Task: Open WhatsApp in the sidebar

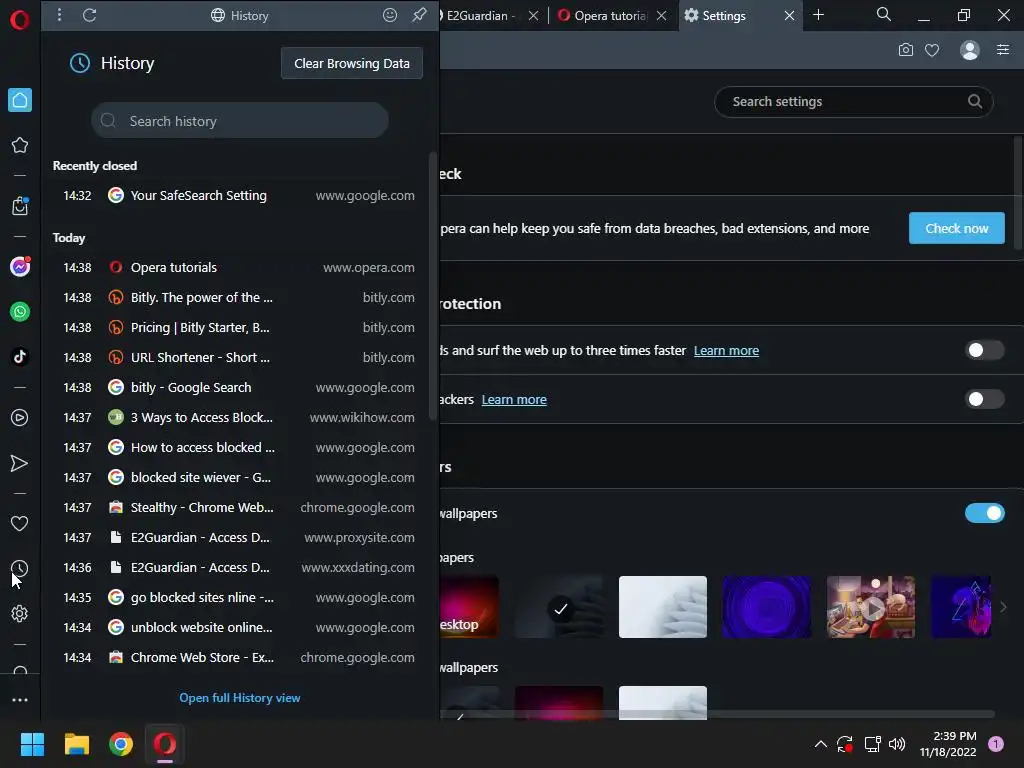Action: [x=20, y=312]
